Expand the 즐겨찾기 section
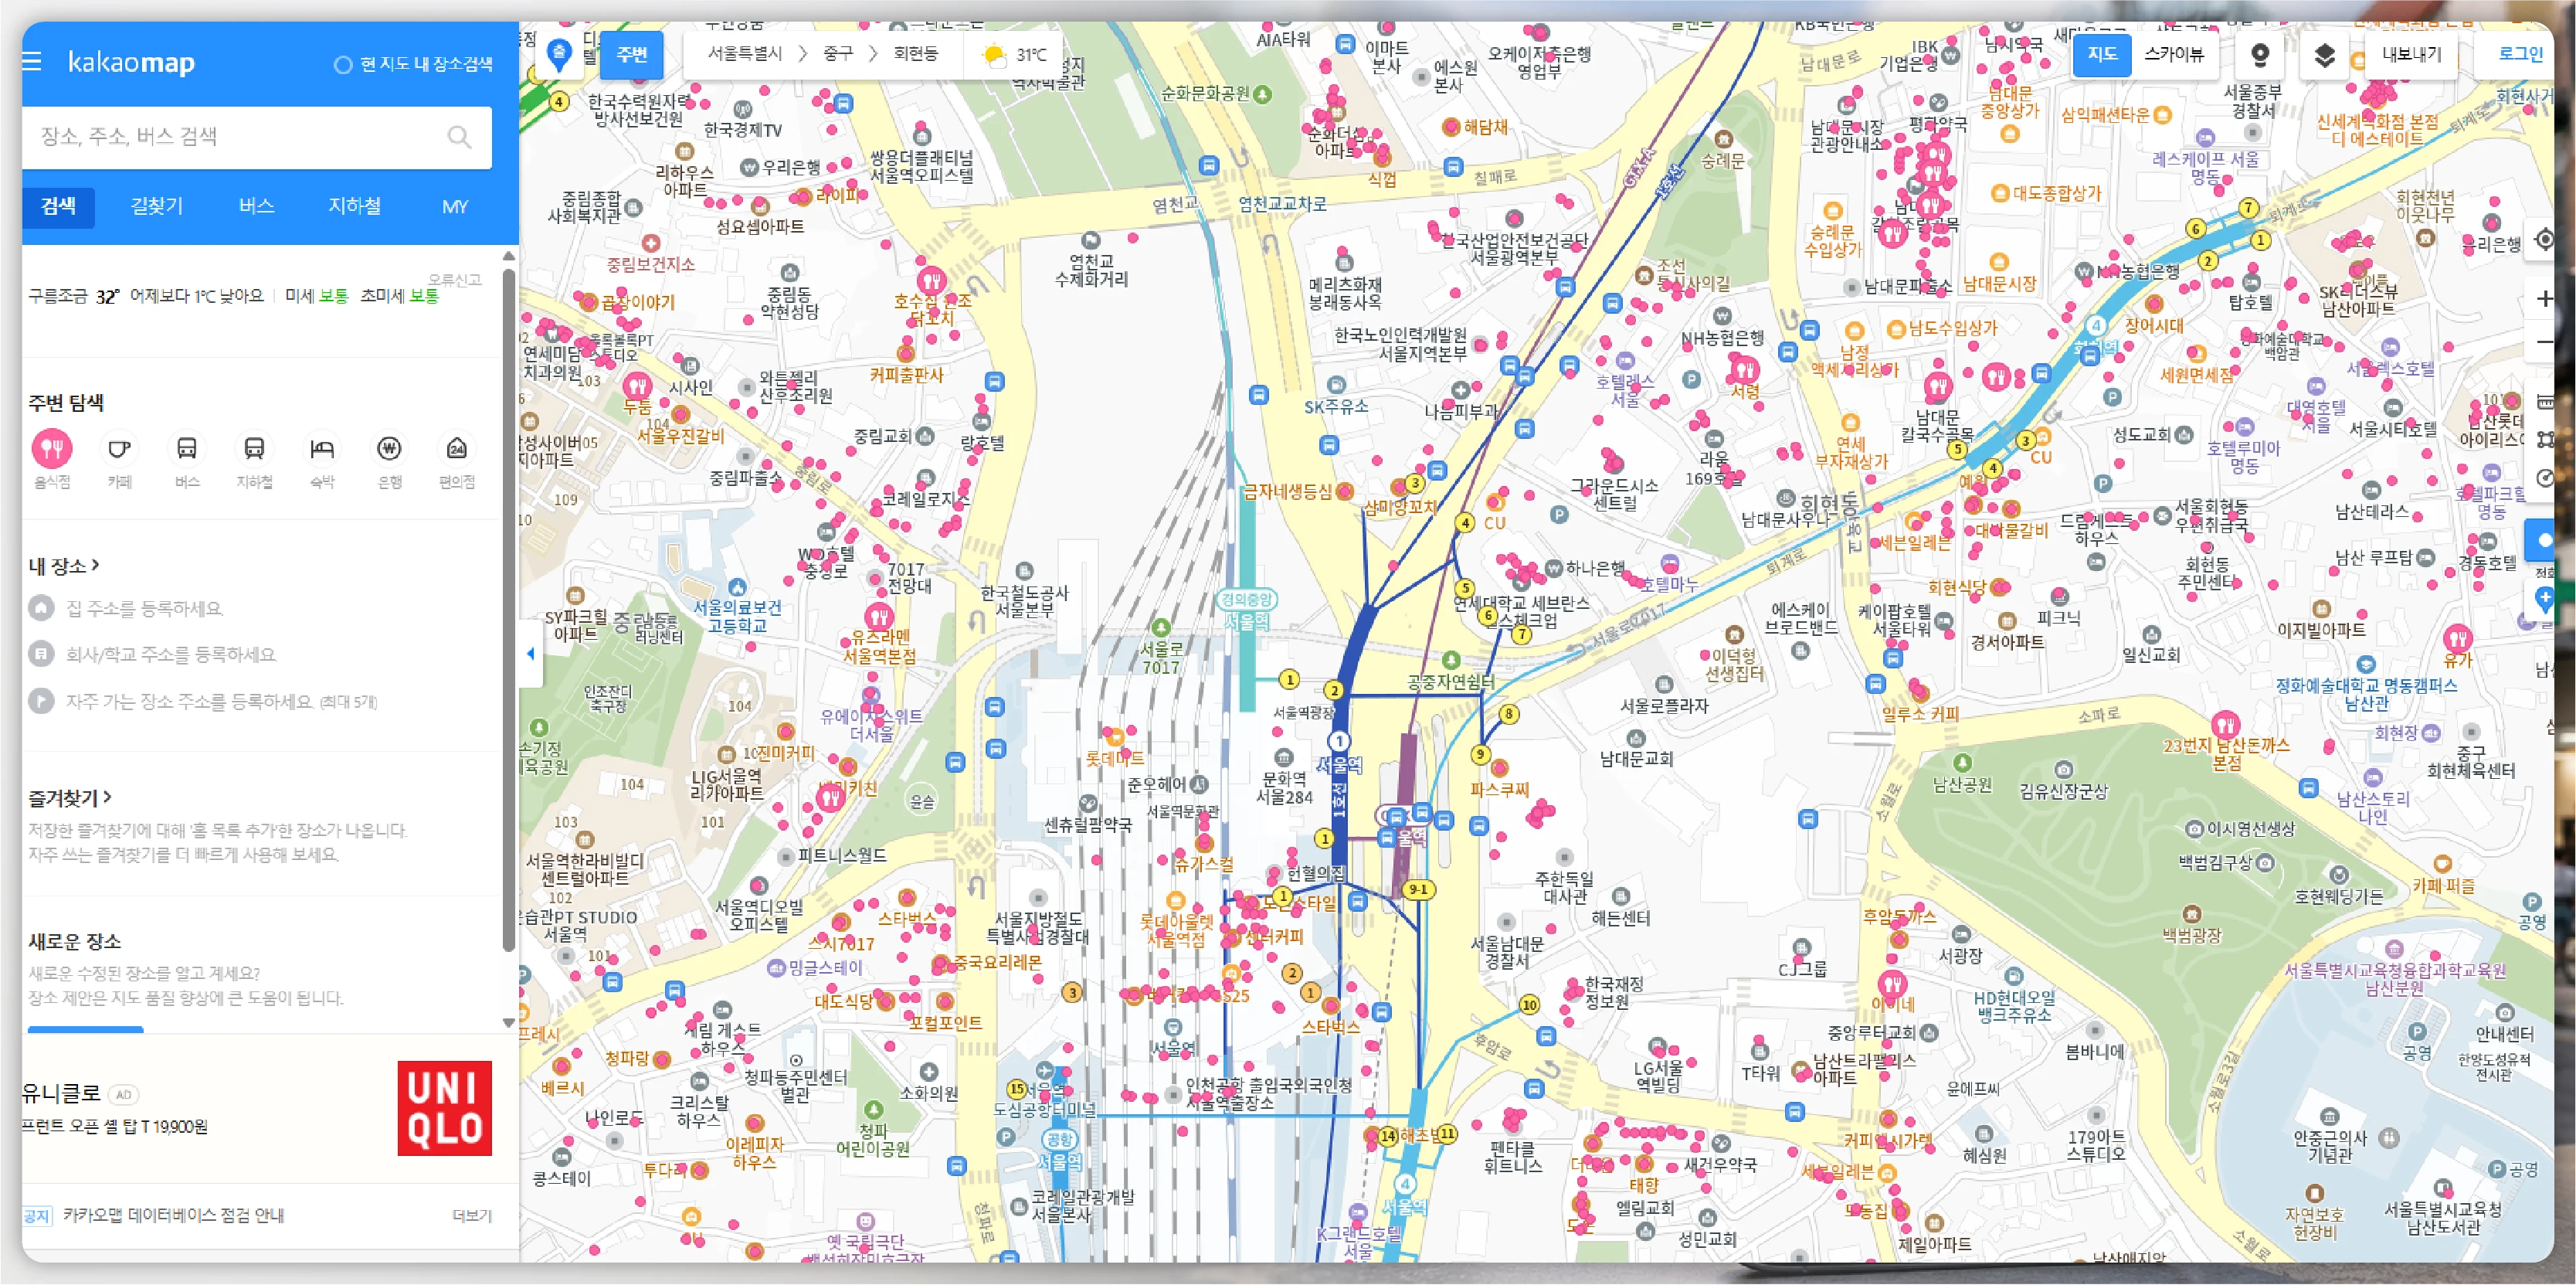This screenshot has height=1285, width=2576. pyautogui.click(x=70, y=798)
